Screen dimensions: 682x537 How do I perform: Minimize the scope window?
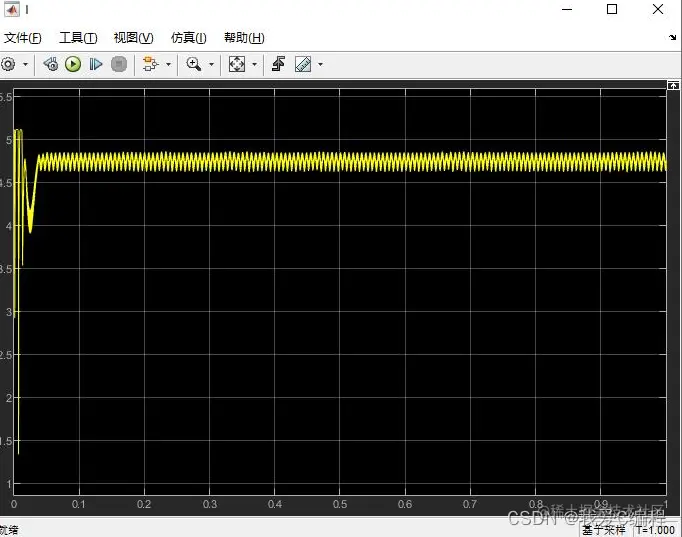click(567, 9)
